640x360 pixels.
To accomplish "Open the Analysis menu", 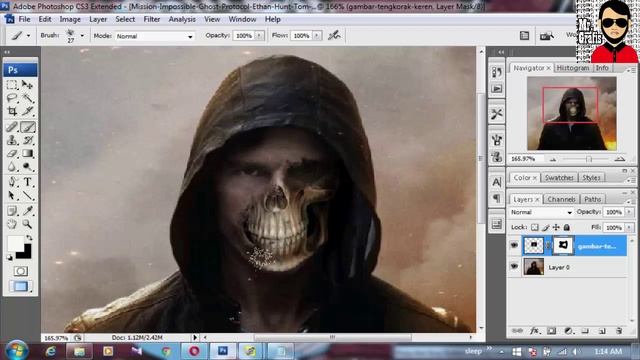I will 182,19.
